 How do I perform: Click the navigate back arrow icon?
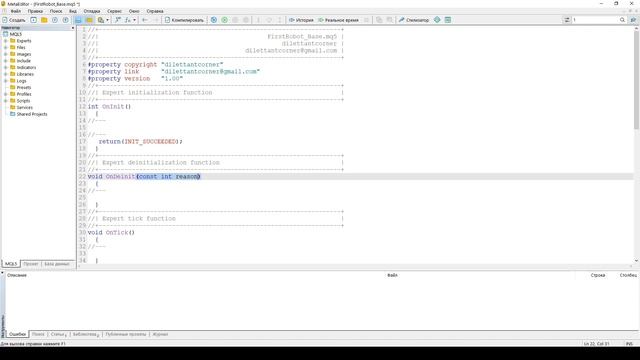[145, 20]
